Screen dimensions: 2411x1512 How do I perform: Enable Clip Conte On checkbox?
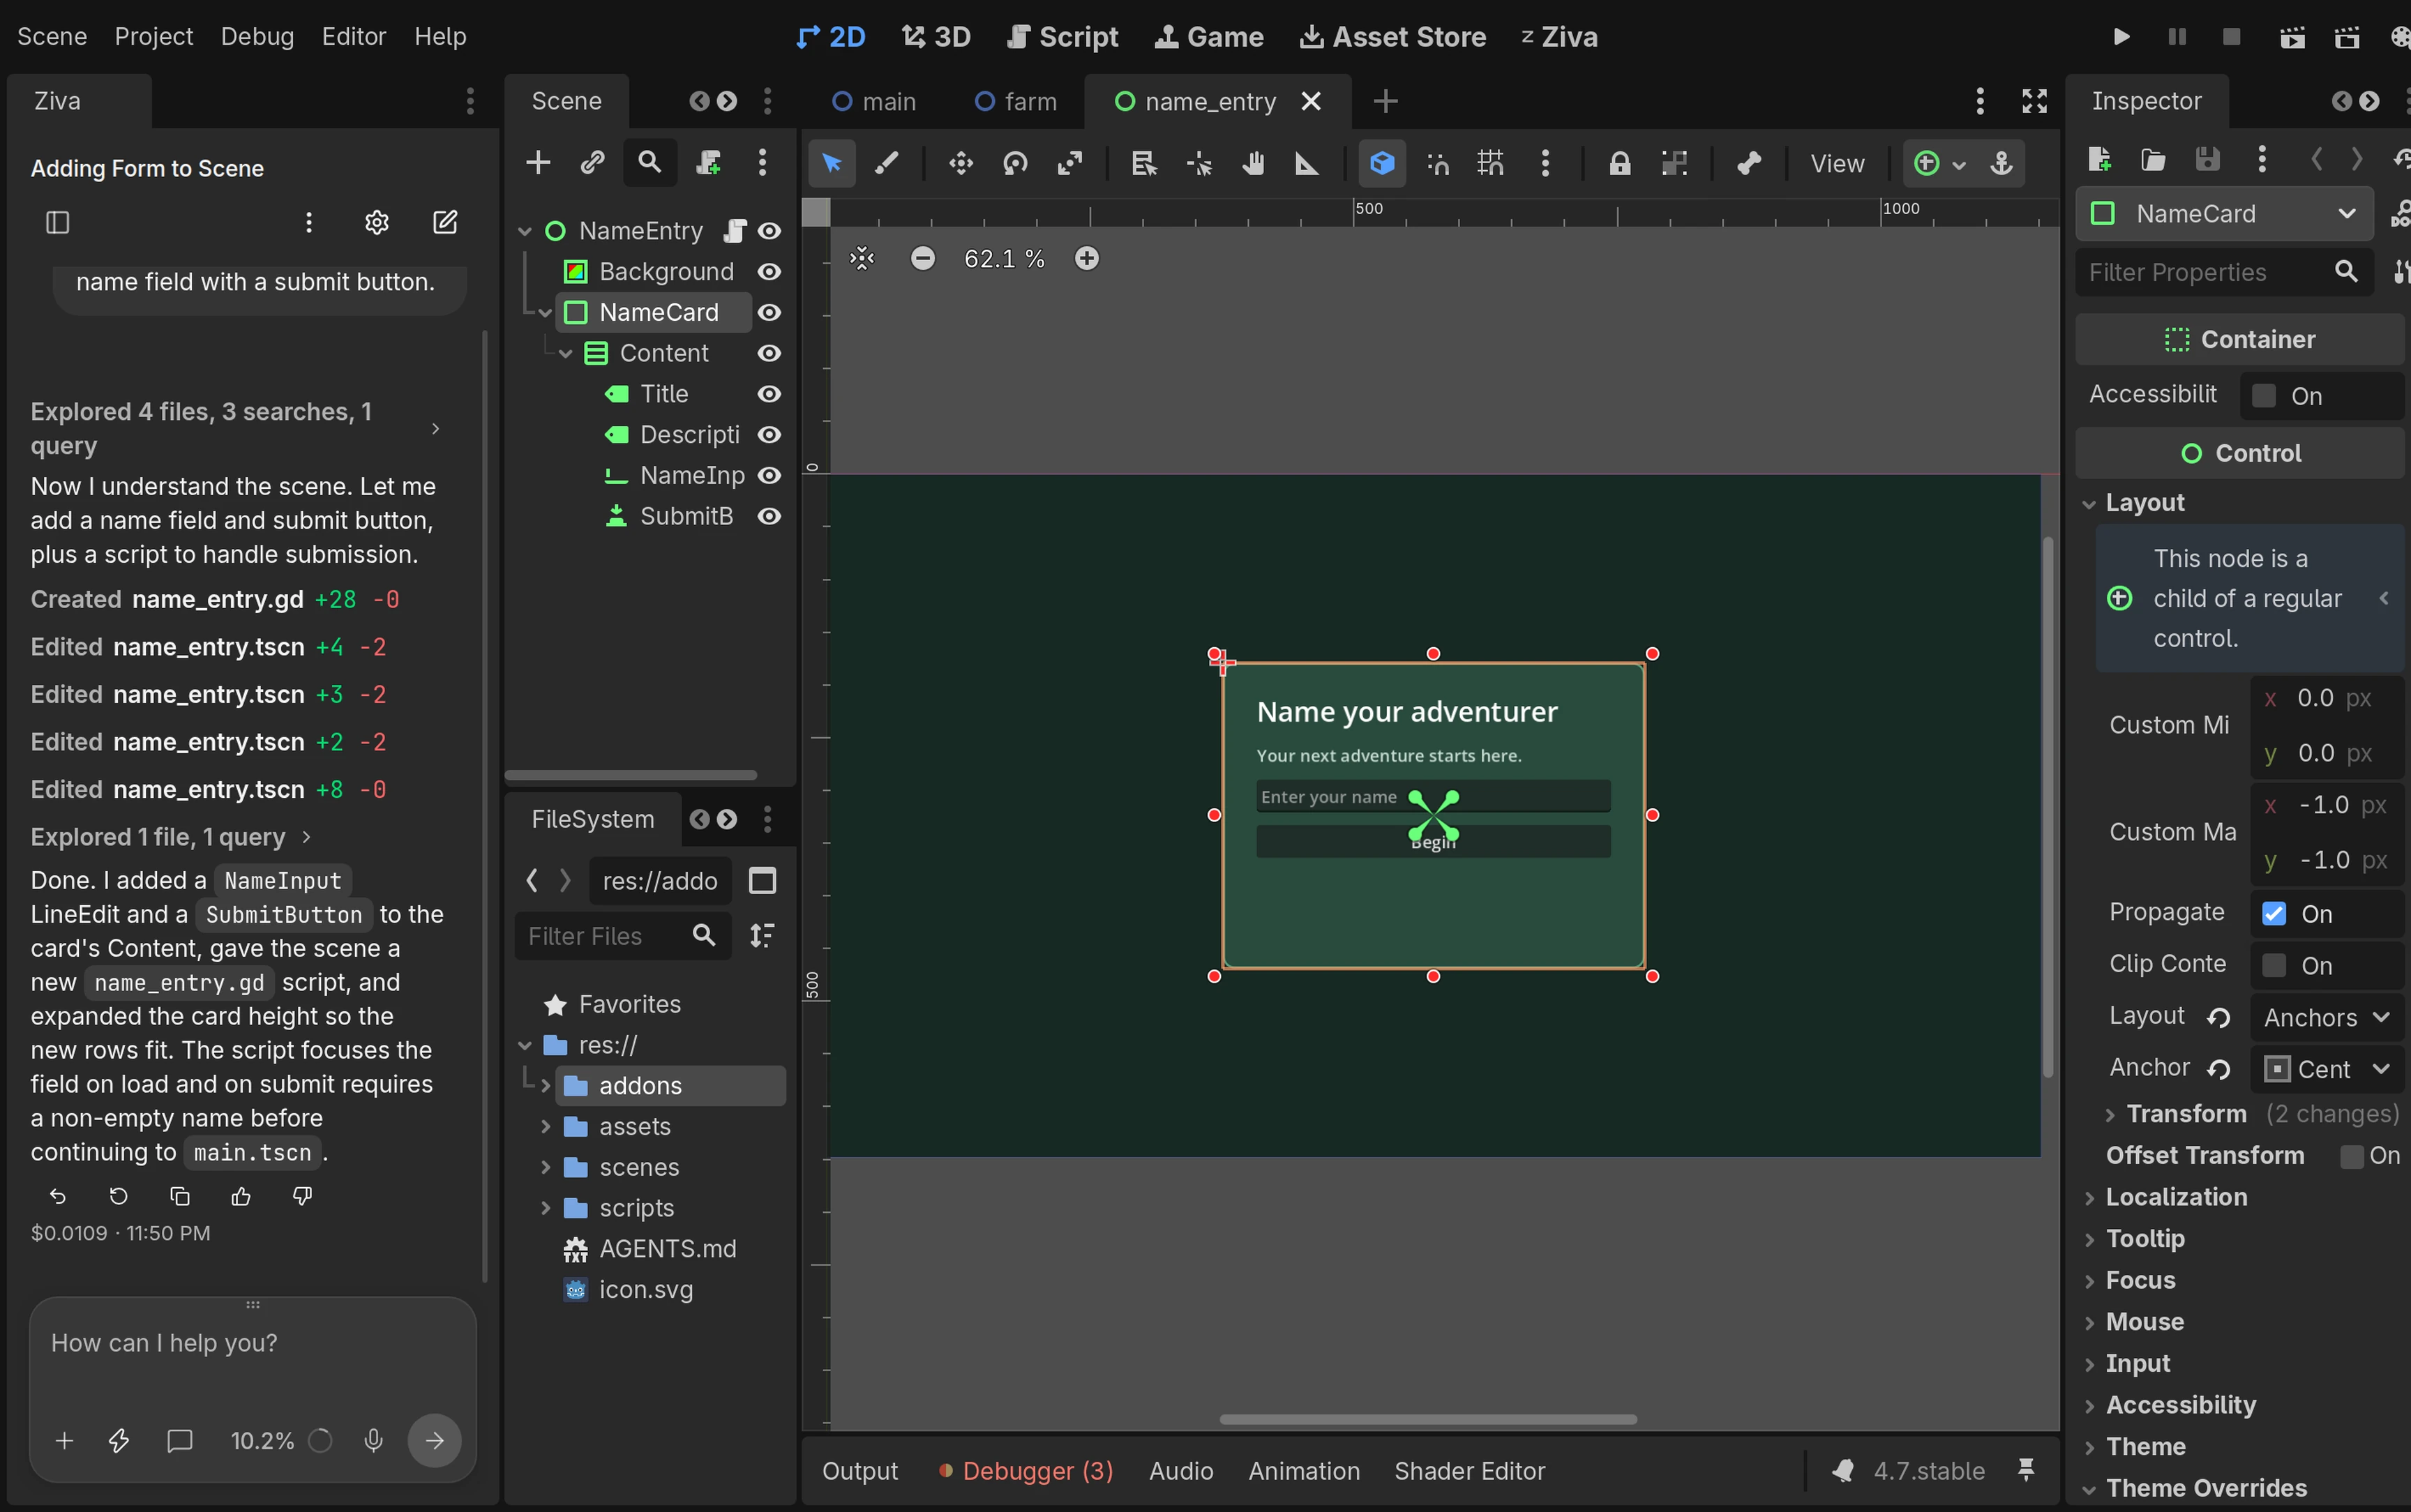2274,966
